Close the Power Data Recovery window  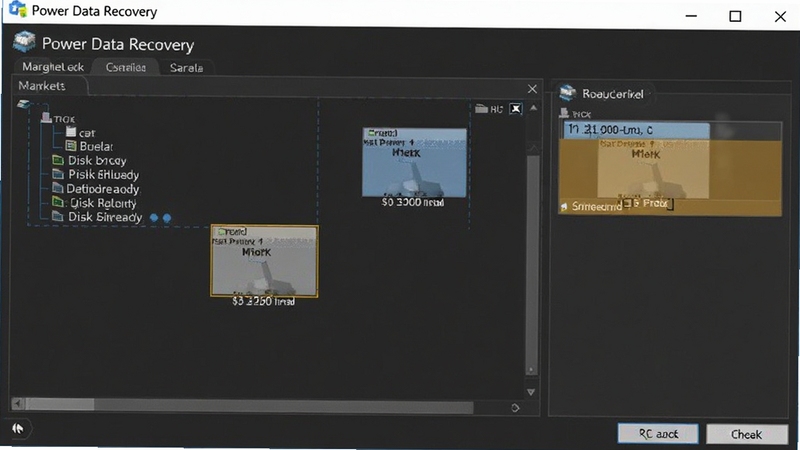pyautogui.click(x=780, y=16)
